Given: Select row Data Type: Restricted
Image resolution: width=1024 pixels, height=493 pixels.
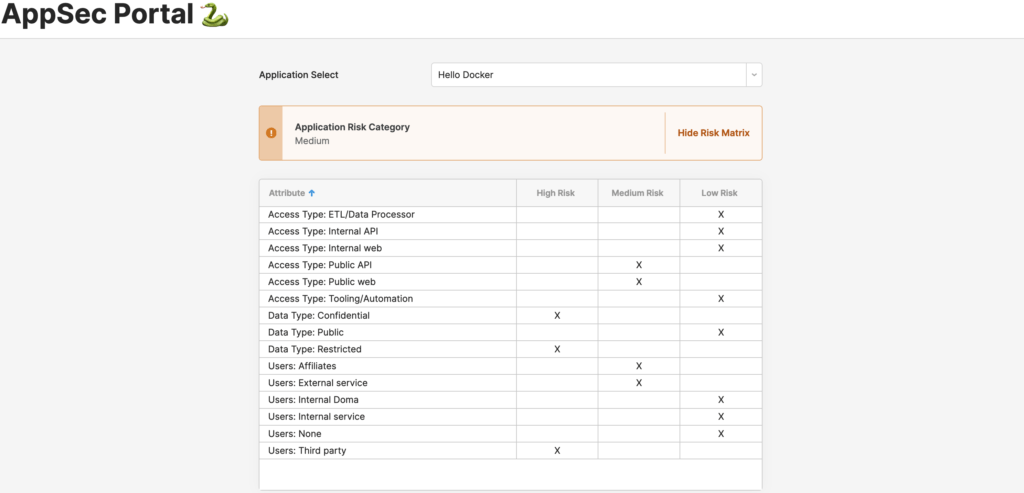Looking at the screenshot, I should [511, 349].
